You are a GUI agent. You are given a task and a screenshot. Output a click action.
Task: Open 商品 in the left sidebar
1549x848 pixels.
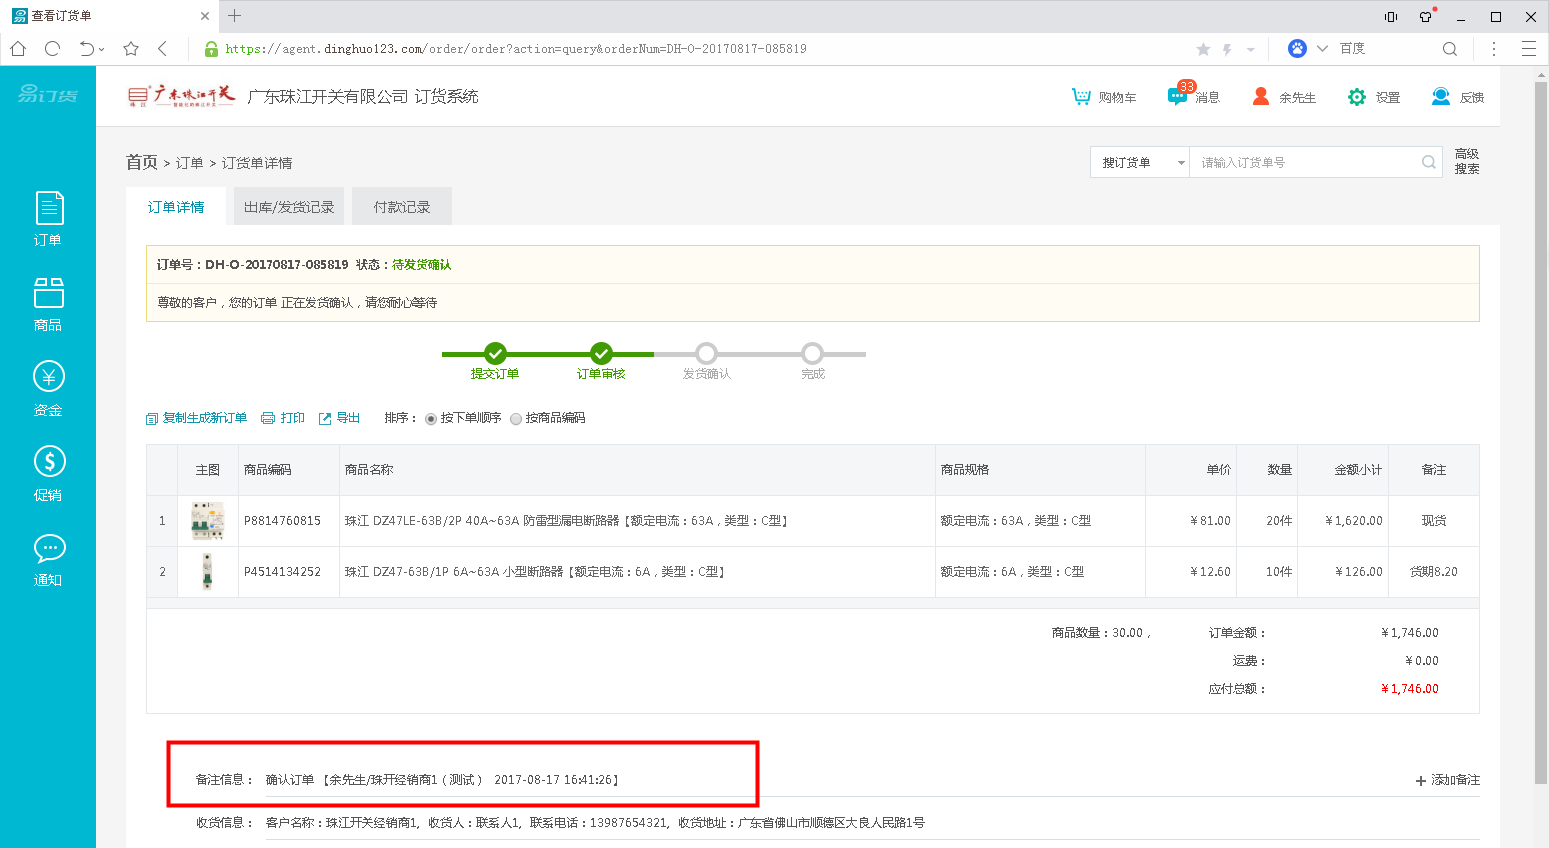(x=48, y=304)
